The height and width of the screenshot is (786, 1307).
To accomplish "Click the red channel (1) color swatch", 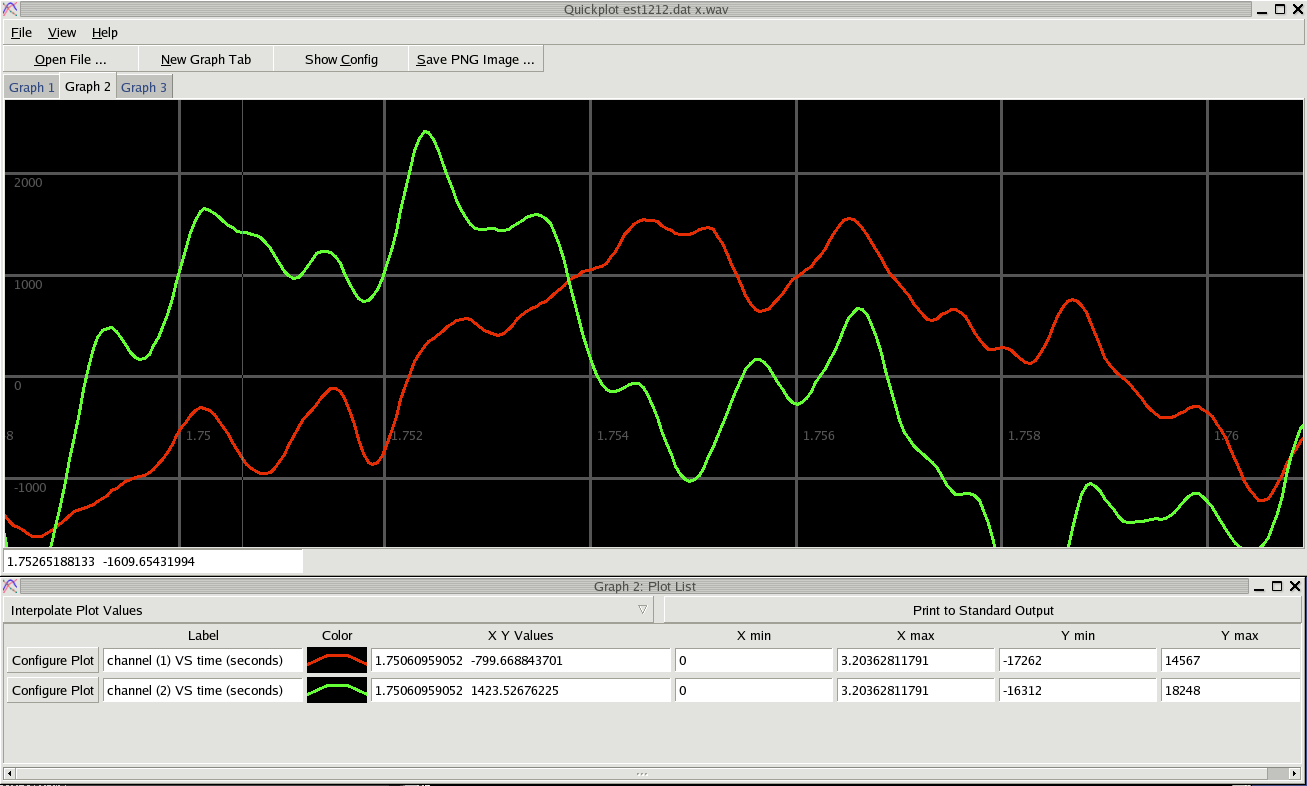I will pos(337,661).
